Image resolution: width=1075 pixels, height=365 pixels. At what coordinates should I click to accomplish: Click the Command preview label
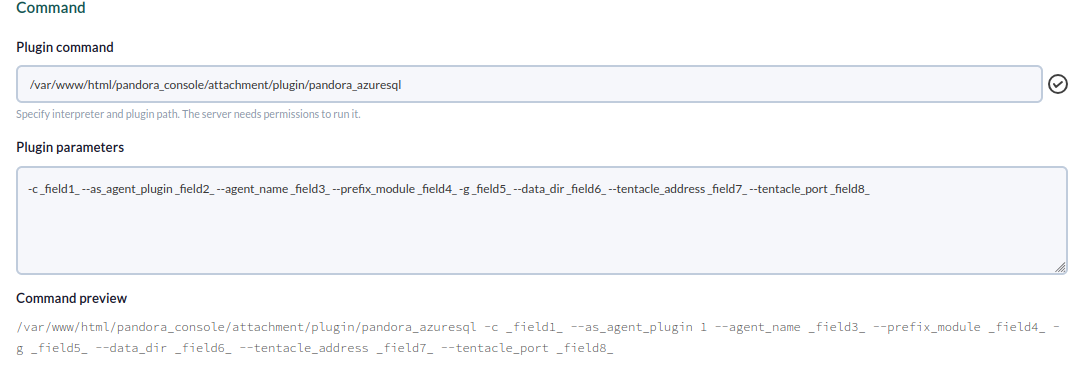(71, 298)
